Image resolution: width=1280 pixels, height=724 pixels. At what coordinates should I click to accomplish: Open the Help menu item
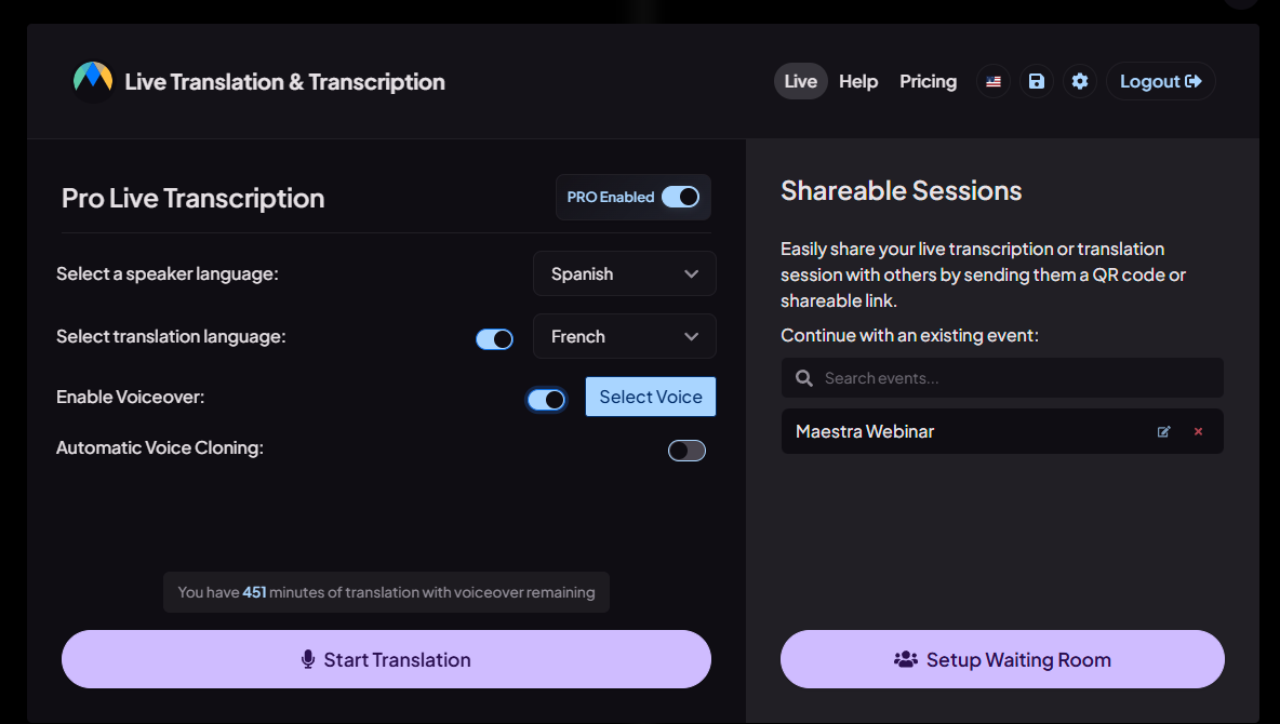click(x=858, y=82)
